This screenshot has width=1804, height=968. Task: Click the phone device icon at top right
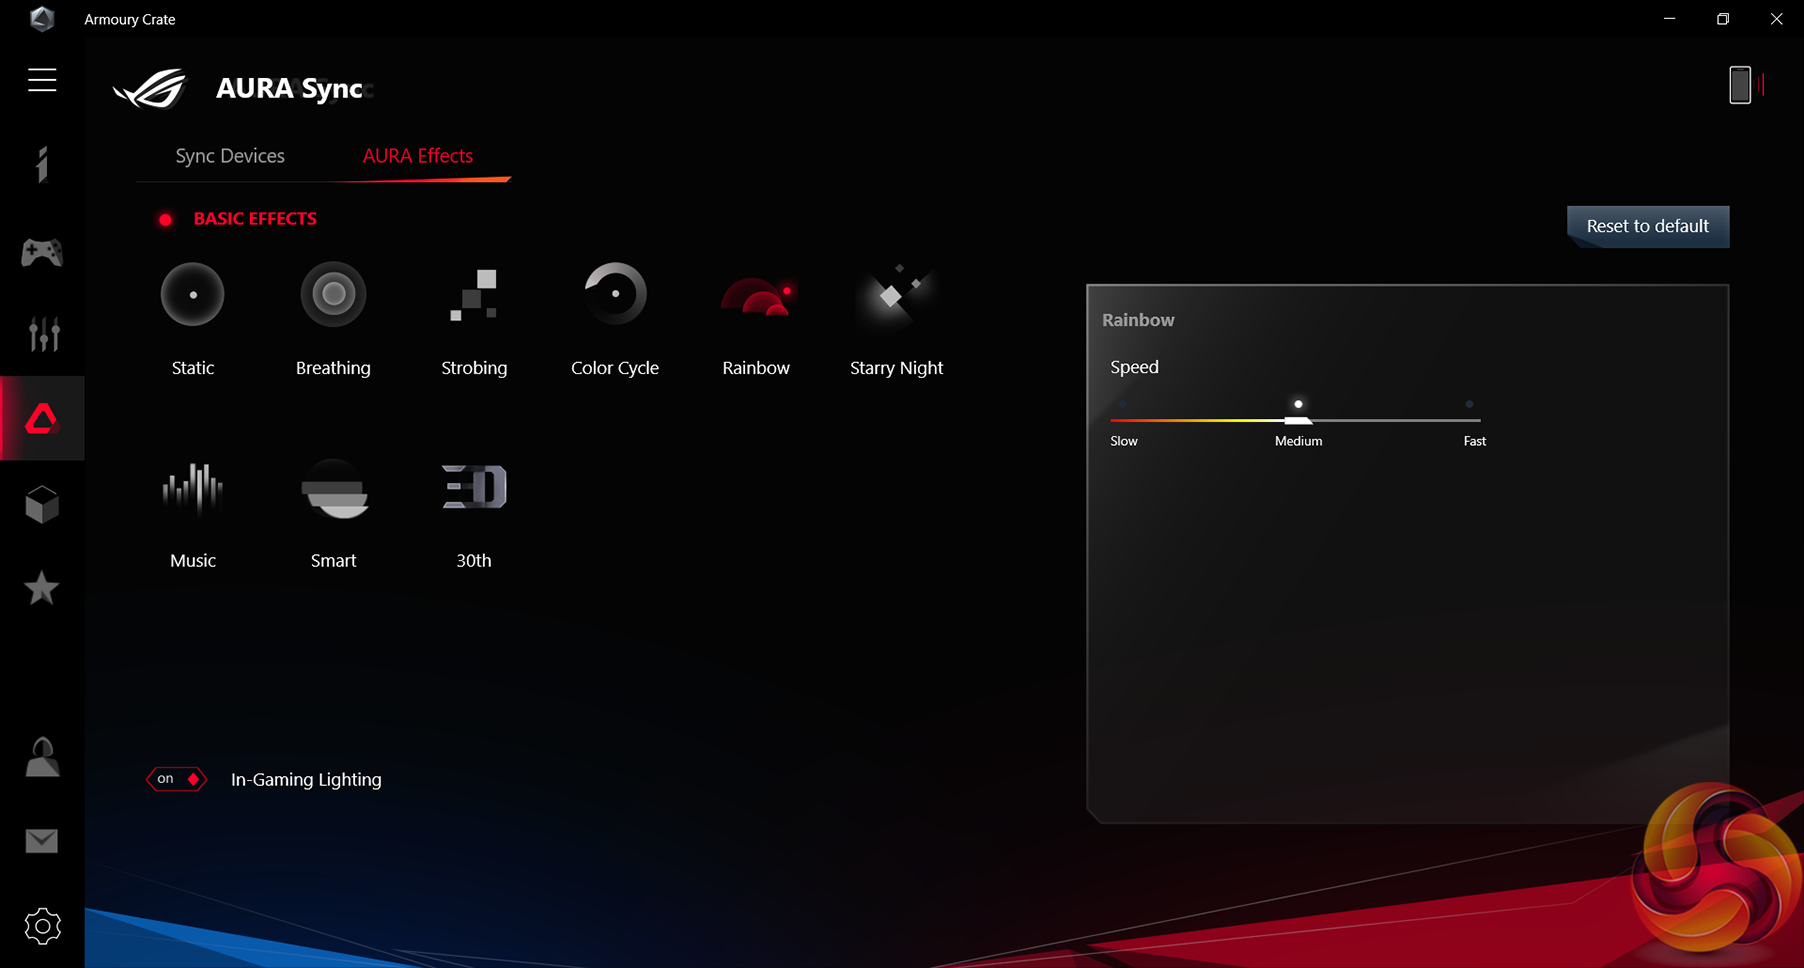(1740, 85)
